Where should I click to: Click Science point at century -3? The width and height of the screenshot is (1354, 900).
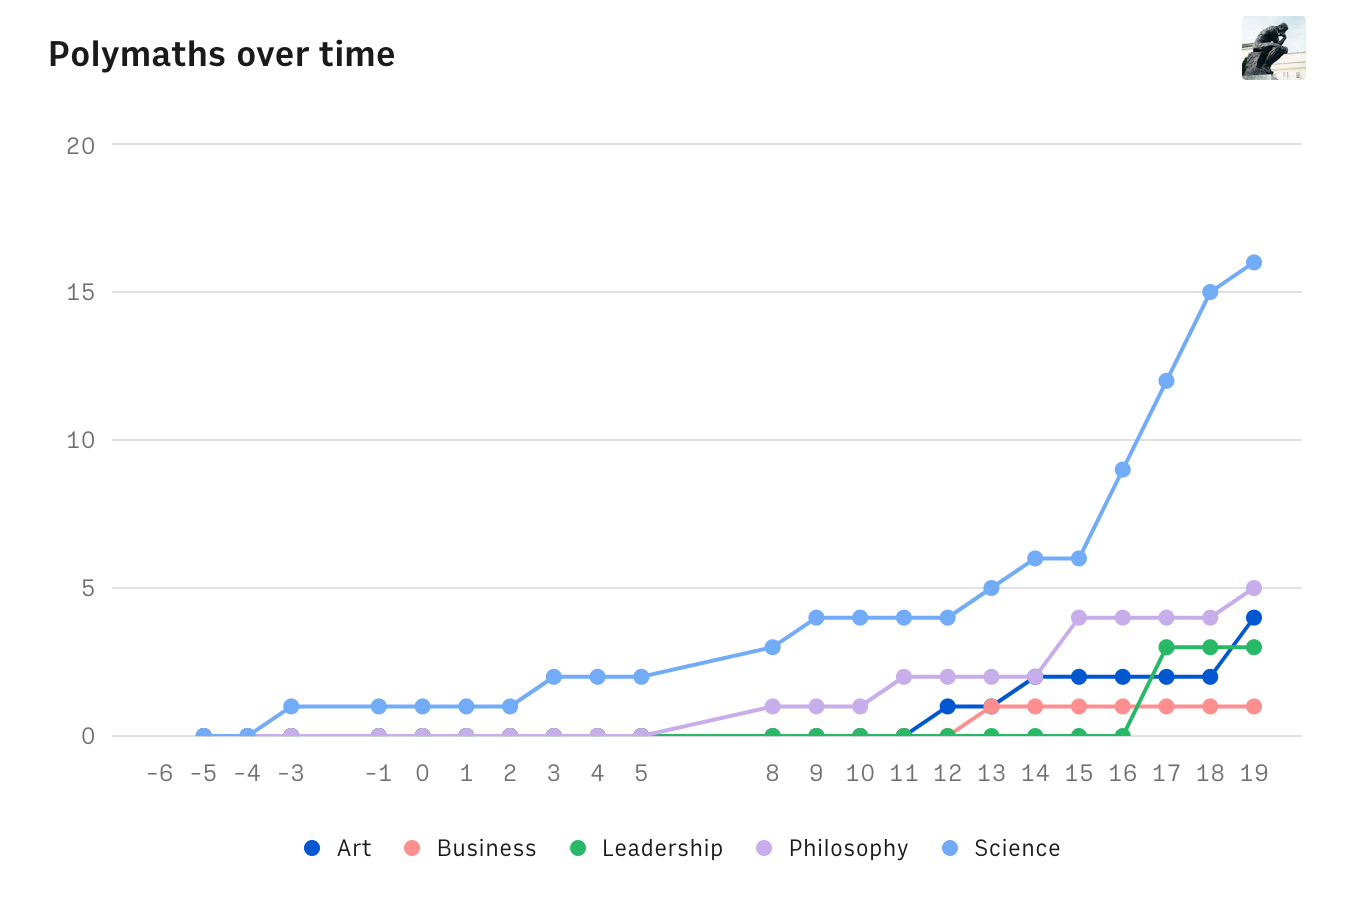tap(291, 706)
